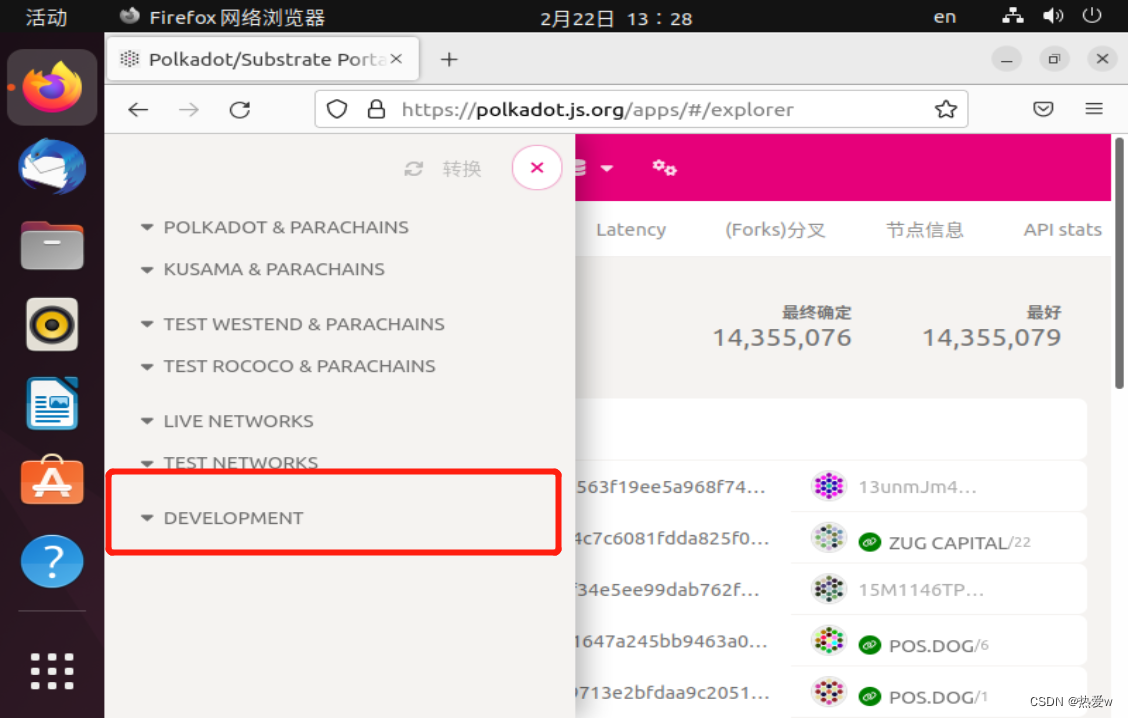The image size is (1128, 718).
Task: Open a new browser tab
Action: 449,60
